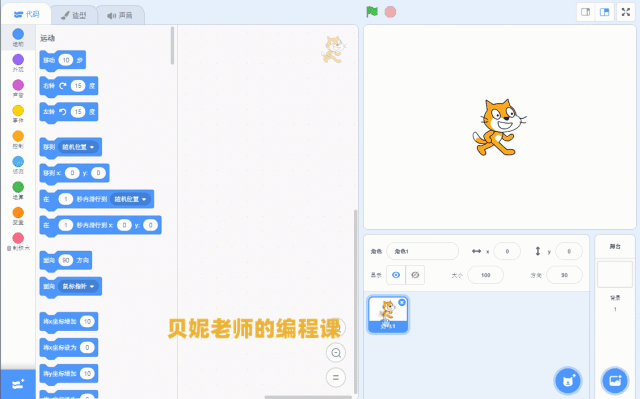Click the 将y坐标增加 10 block

coord(69,374)
